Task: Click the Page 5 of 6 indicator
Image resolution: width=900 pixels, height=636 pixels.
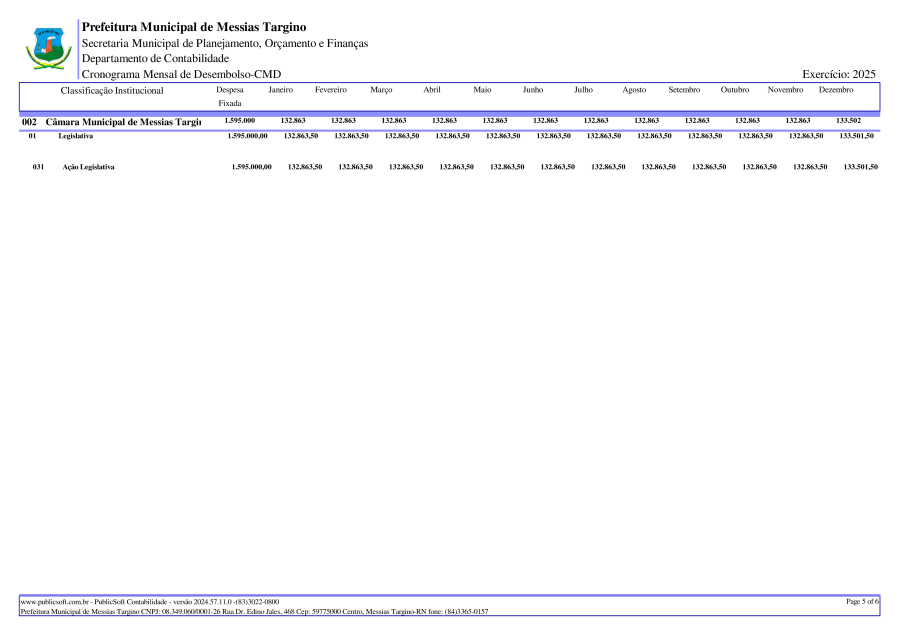Action: (x=862, y=601)
